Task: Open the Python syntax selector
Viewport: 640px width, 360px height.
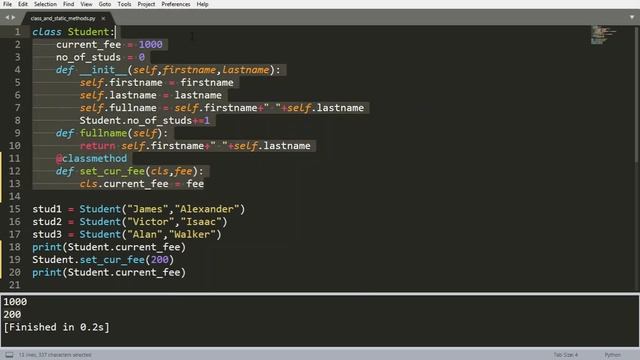Action: tap(612, 355)
